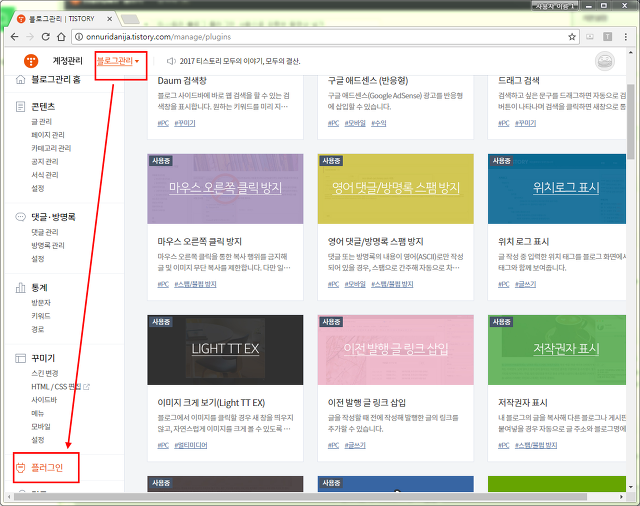Open 설정 under 콘텐츠
This screenshot has width=640, height=506.
coord(38,188)
